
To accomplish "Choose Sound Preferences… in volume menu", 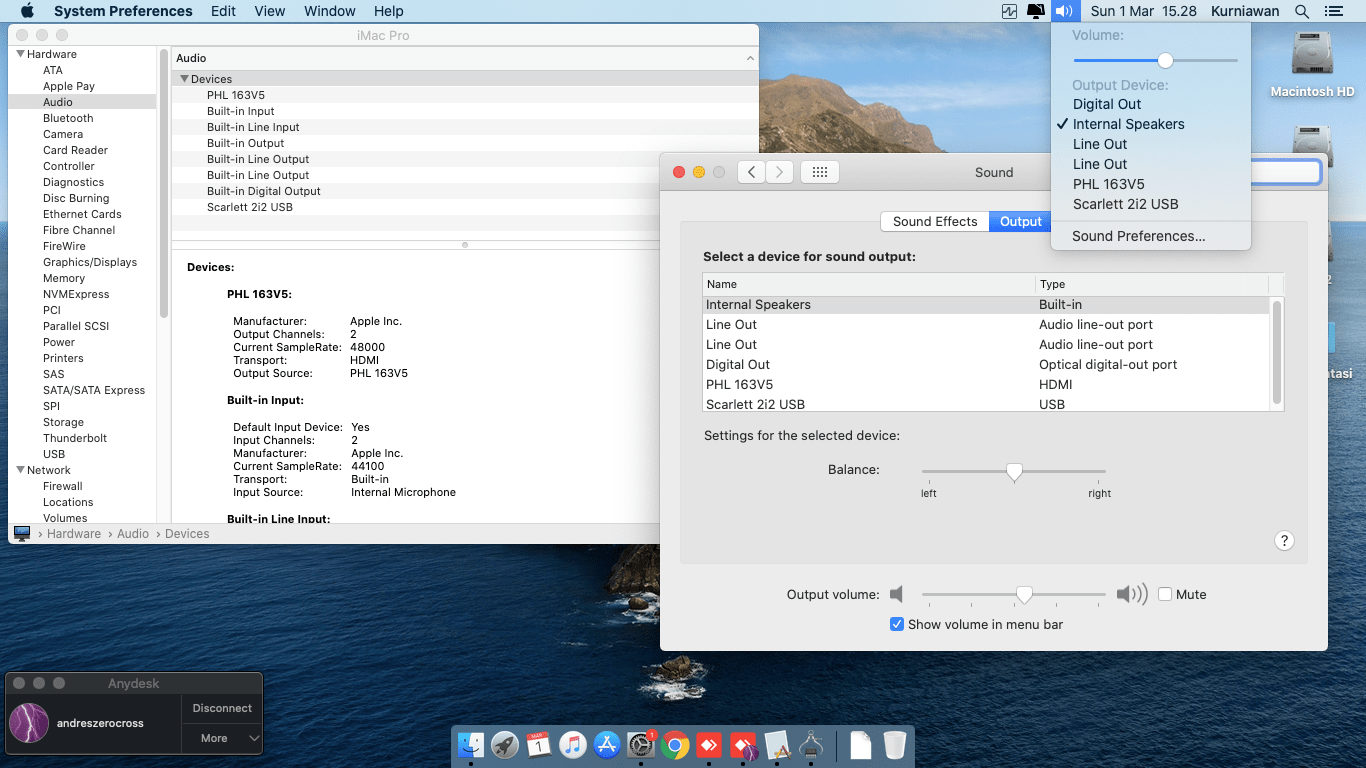I will pyautogui.click(x=1151, y=236).
